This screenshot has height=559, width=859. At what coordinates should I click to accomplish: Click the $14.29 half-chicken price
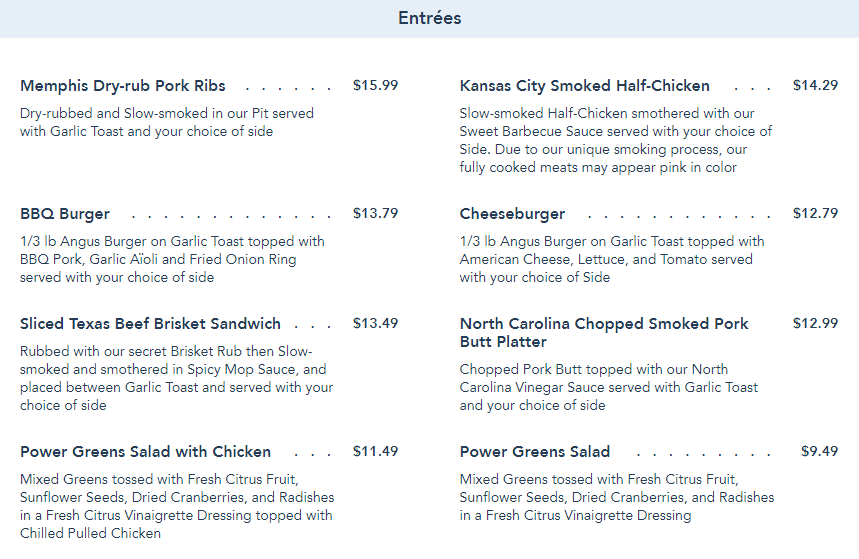pyautogui.click(x=815, y=86)
